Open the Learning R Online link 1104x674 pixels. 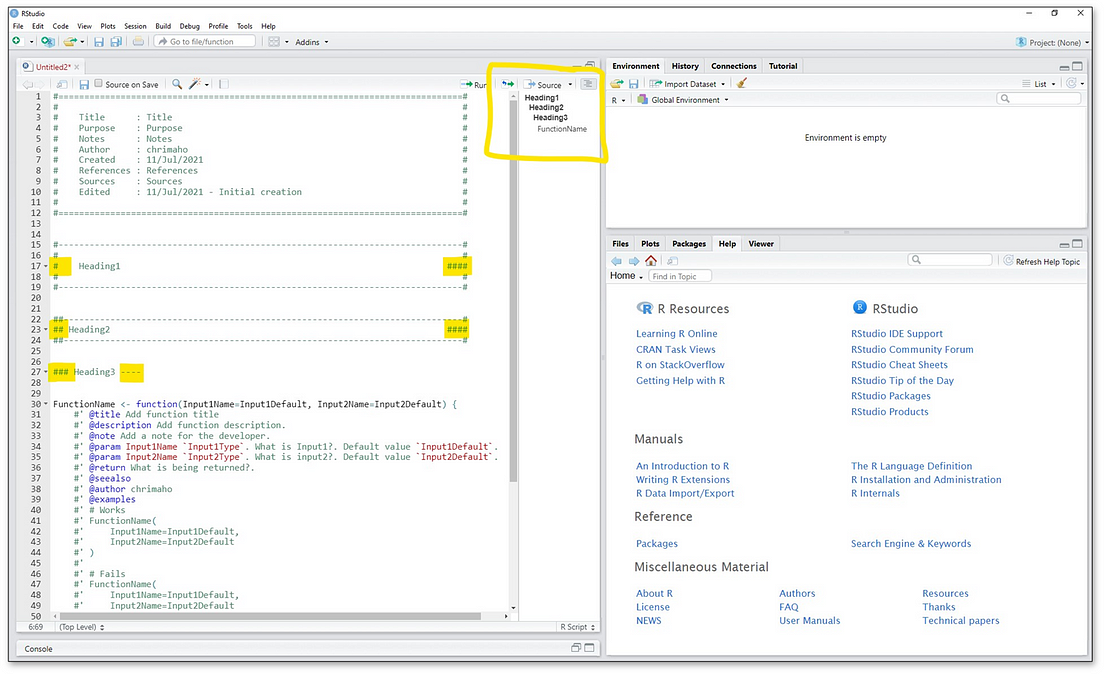[x=677, y=334]
